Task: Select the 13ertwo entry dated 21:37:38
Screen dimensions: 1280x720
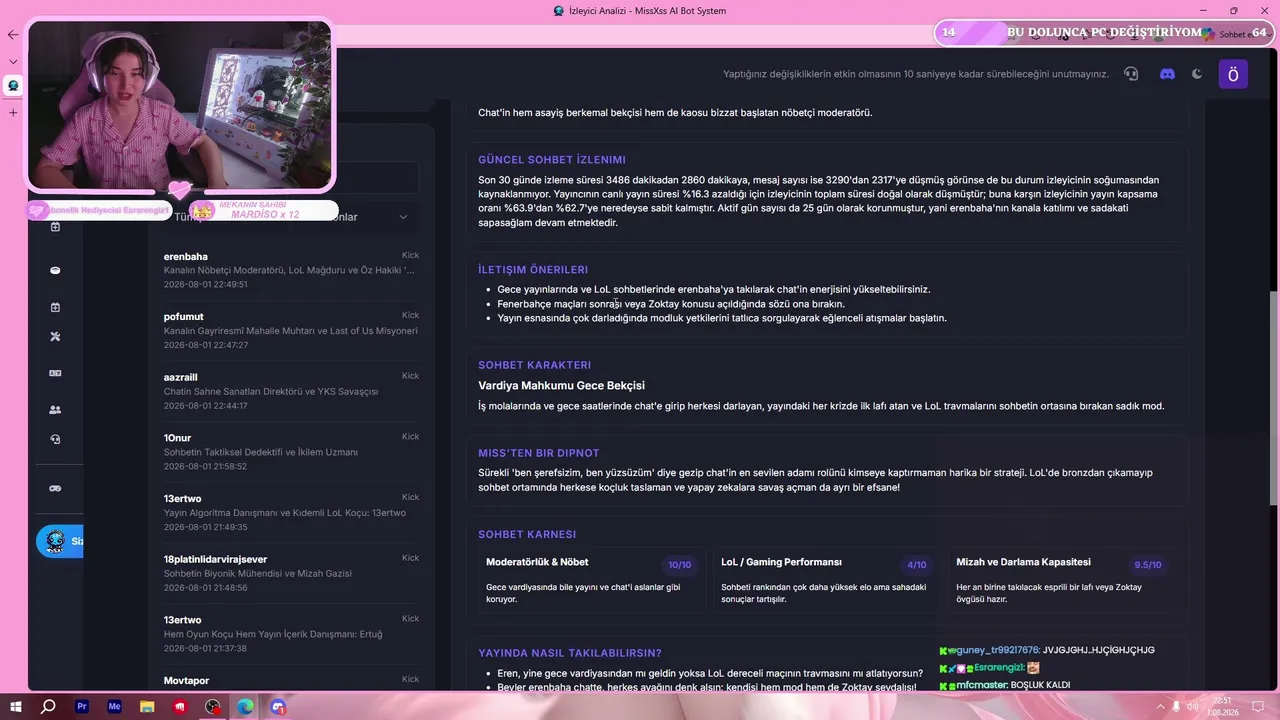Action: pos(291,634)
